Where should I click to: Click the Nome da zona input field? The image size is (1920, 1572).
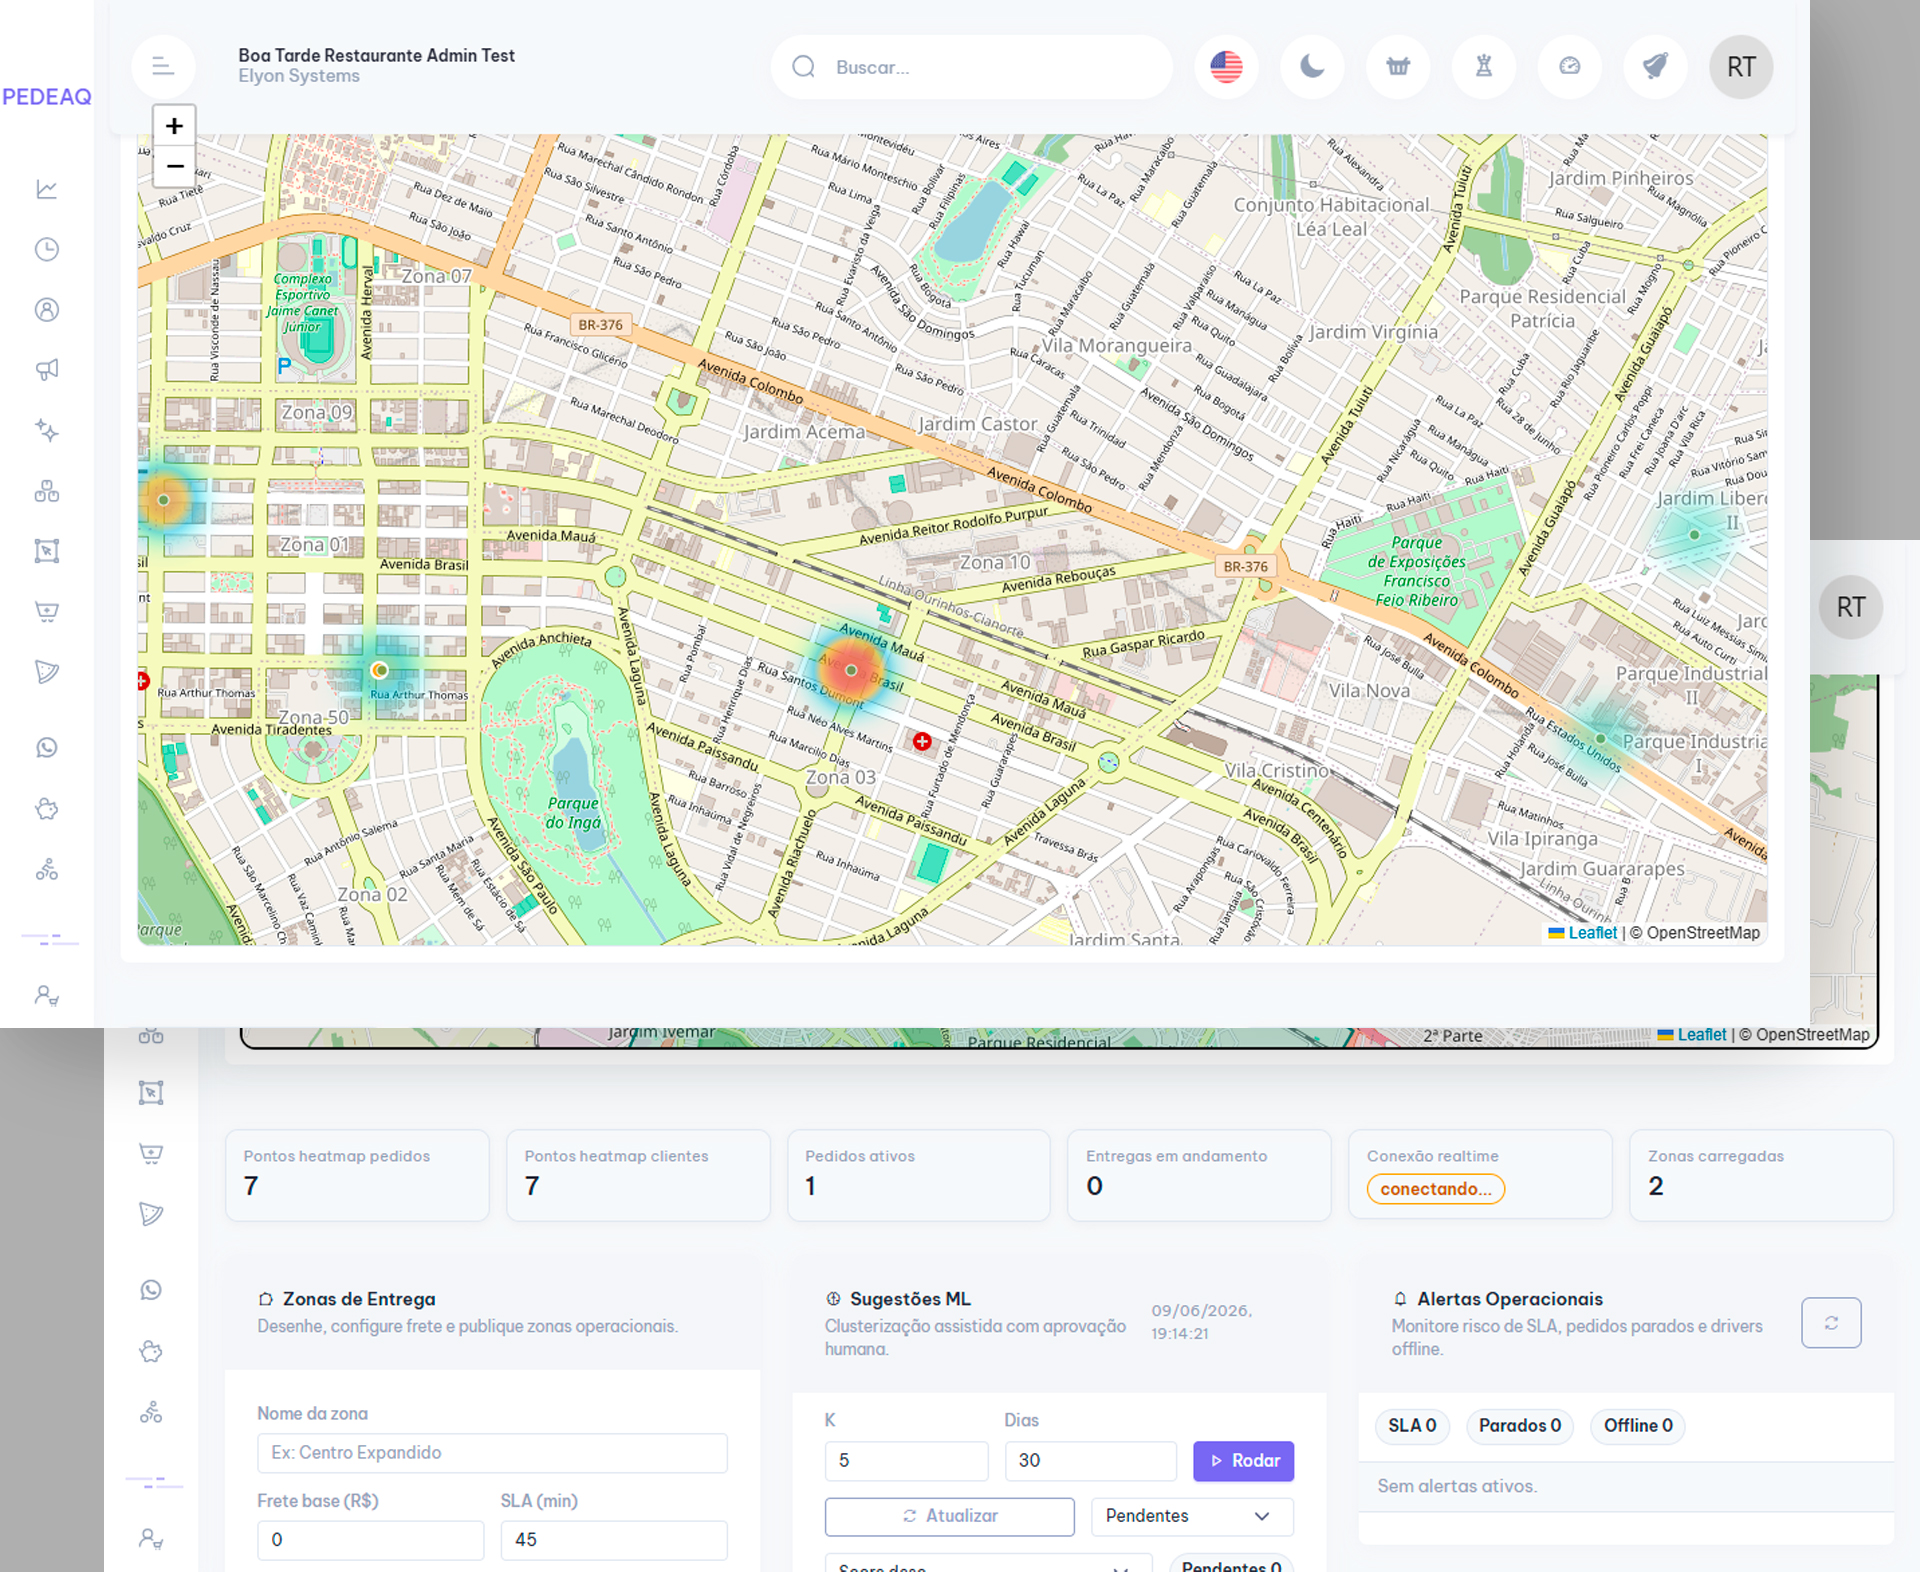pyautogui.click(x=492, y=1453)
